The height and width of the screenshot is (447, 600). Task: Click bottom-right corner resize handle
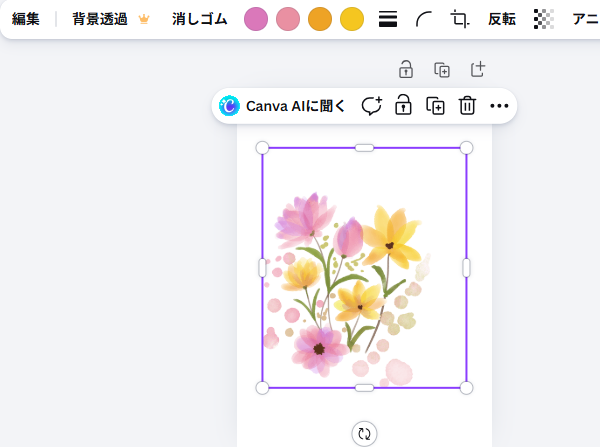coord(466,388)
